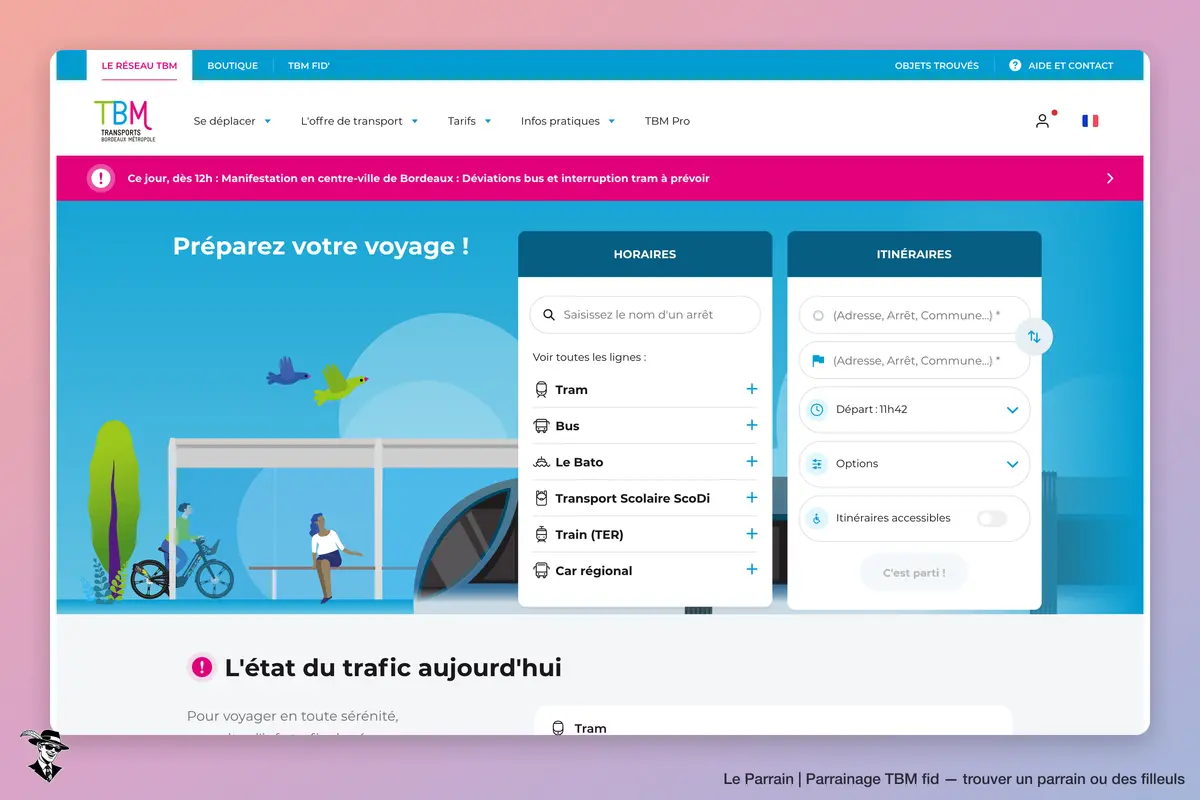Swap departure and arrival with arrows button
The width and height of the screenshot is (1200, 800).
pos(1034,337)
